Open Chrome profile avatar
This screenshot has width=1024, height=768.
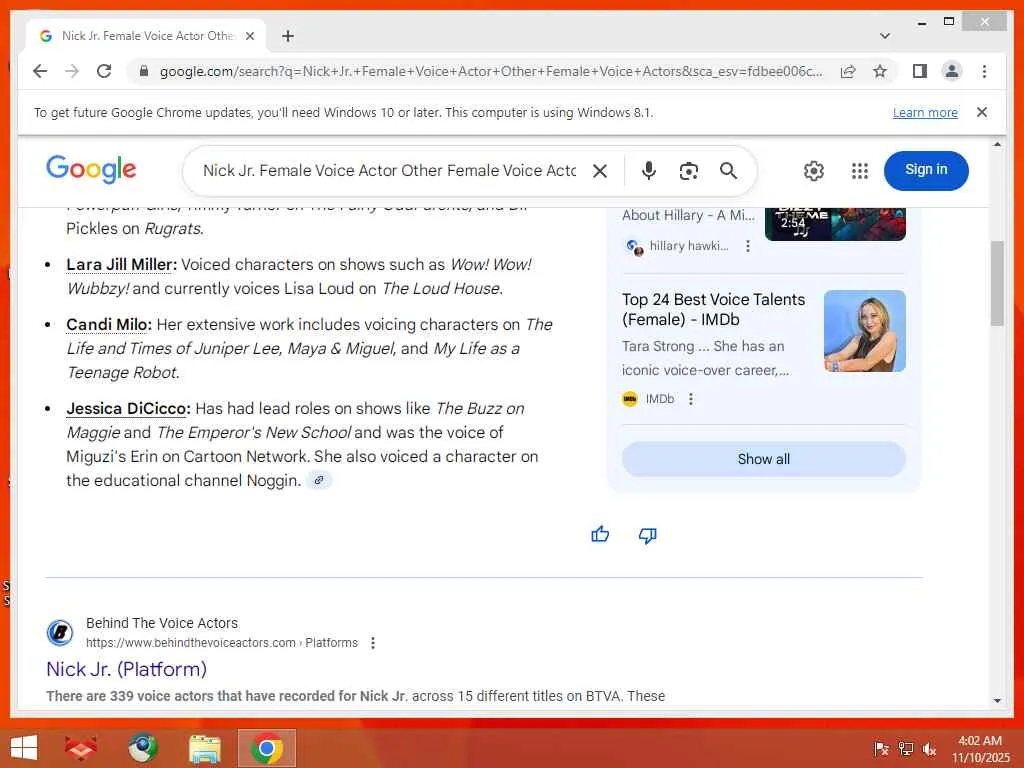tap(952, 71)
